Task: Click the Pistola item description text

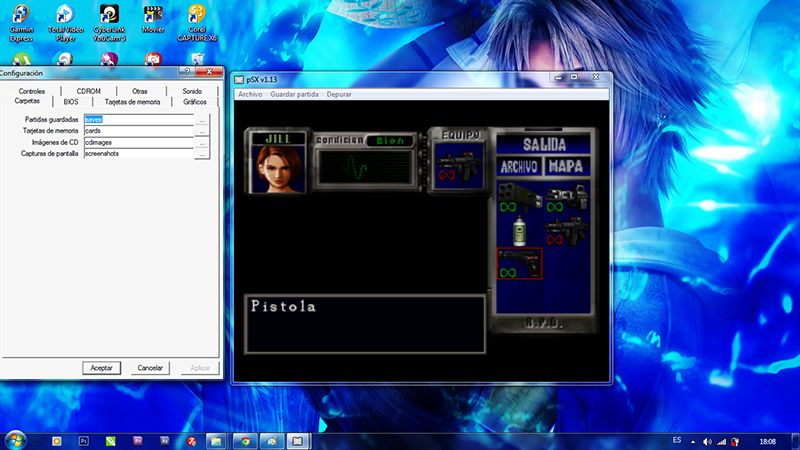Action: click(283, 306)
